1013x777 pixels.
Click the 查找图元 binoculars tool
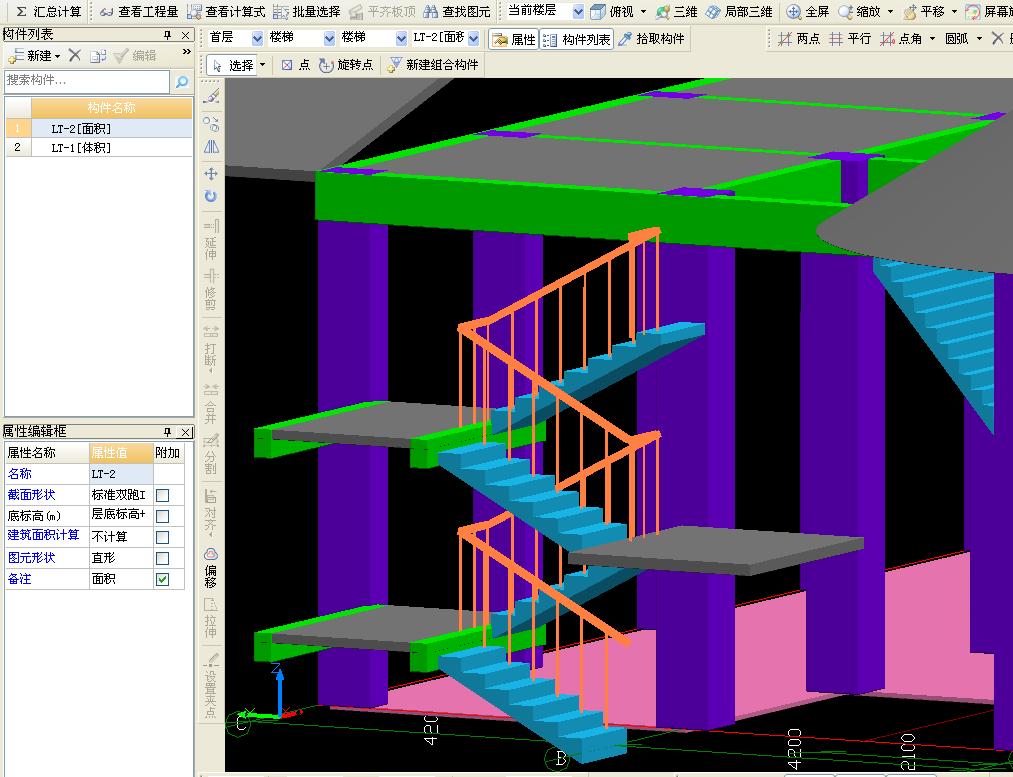[x=457, y=12]
